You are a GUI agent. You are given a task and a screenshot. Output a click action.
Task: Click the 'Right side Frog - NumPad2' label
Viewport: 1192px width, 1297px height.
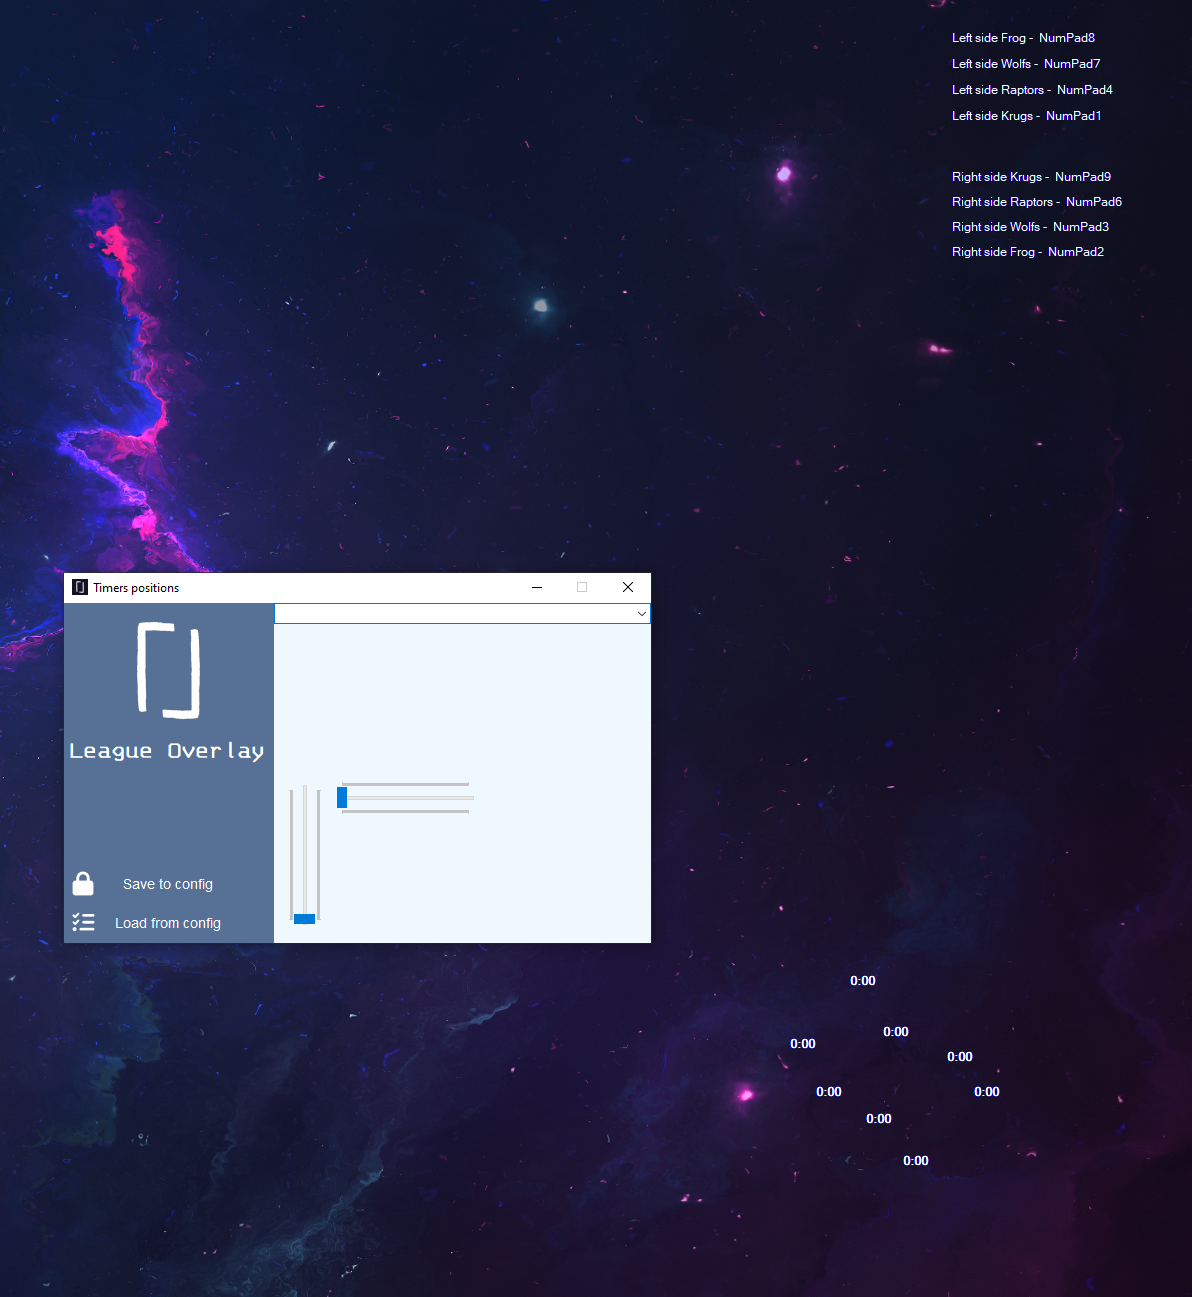[x=1028, y=252]
